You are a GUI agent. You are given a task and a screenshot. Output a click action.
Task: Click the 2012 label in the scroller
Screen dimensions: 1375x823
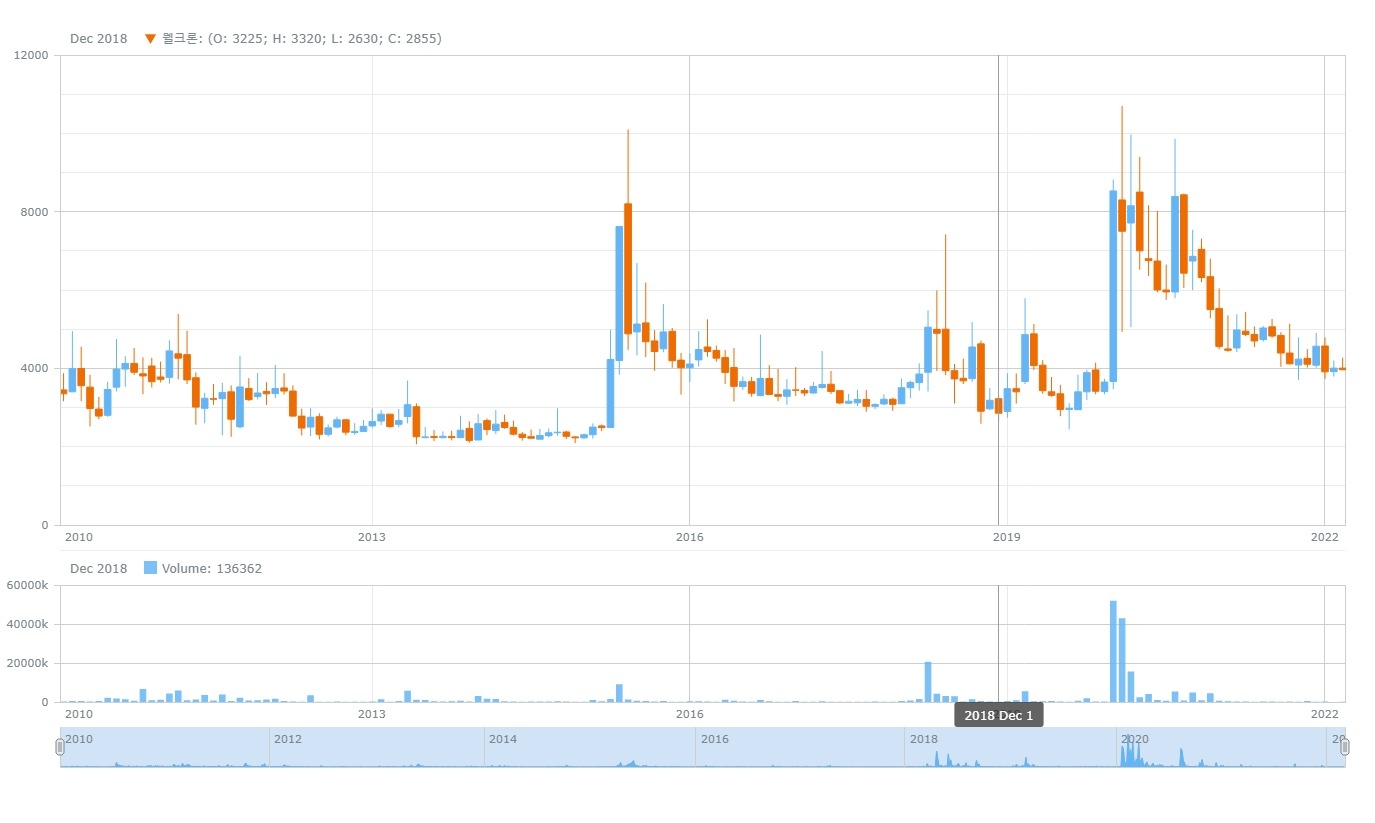click(x=288, y=739)
